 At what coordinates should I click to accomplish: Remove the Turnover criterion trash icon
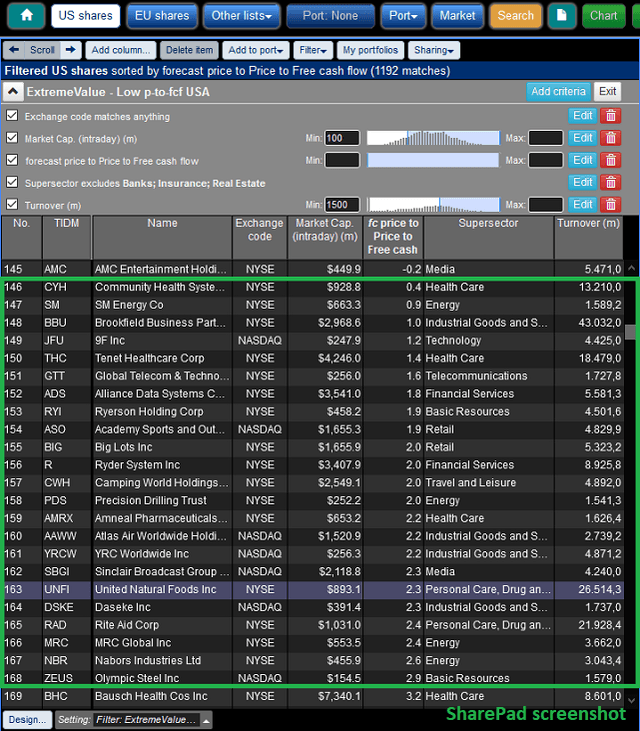pyautogui.click(x=611, y=205)
